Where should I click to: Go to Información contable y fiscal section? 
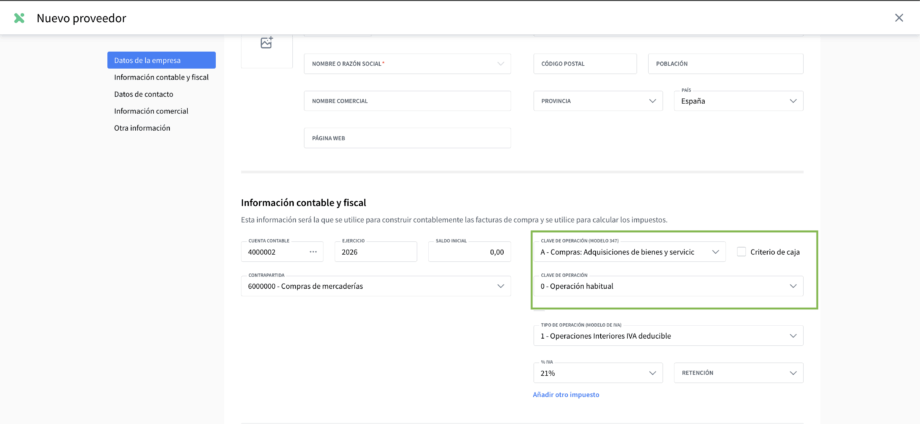[161, 77]
